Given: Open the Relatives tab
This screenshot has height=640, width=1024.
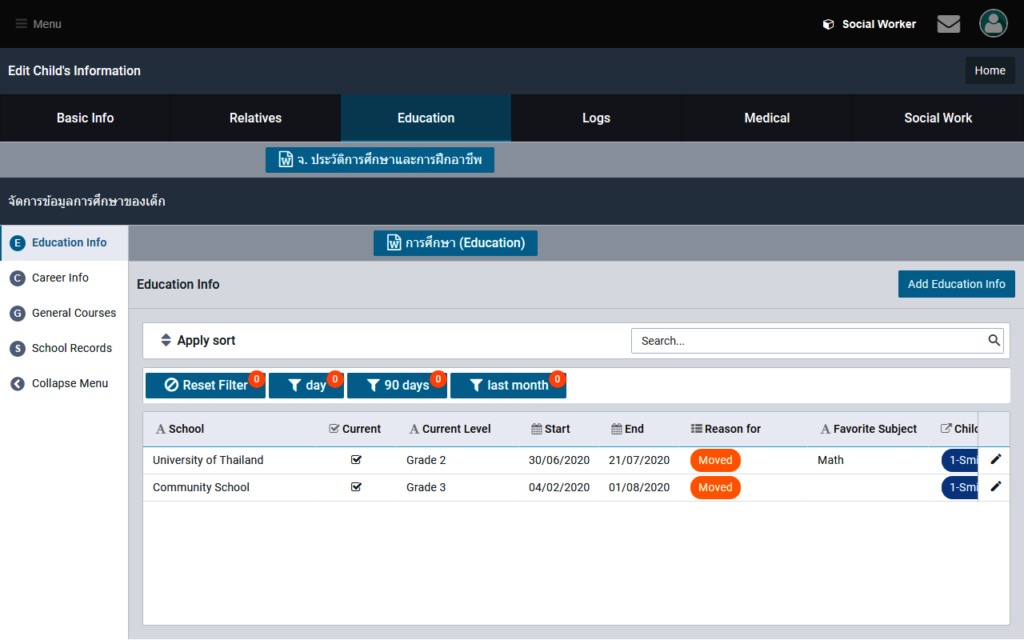Looking at the screenshot, I should pos(255,118).
